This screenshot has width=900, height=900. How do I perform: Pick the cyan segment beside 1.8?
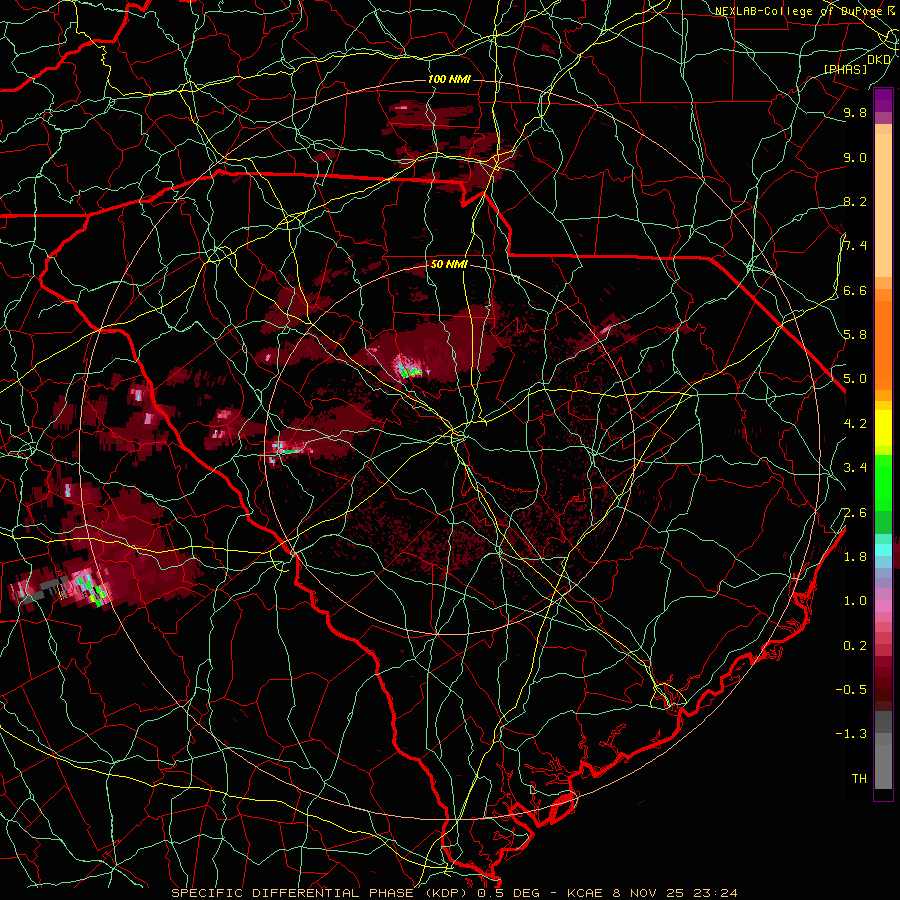point(883,550)
